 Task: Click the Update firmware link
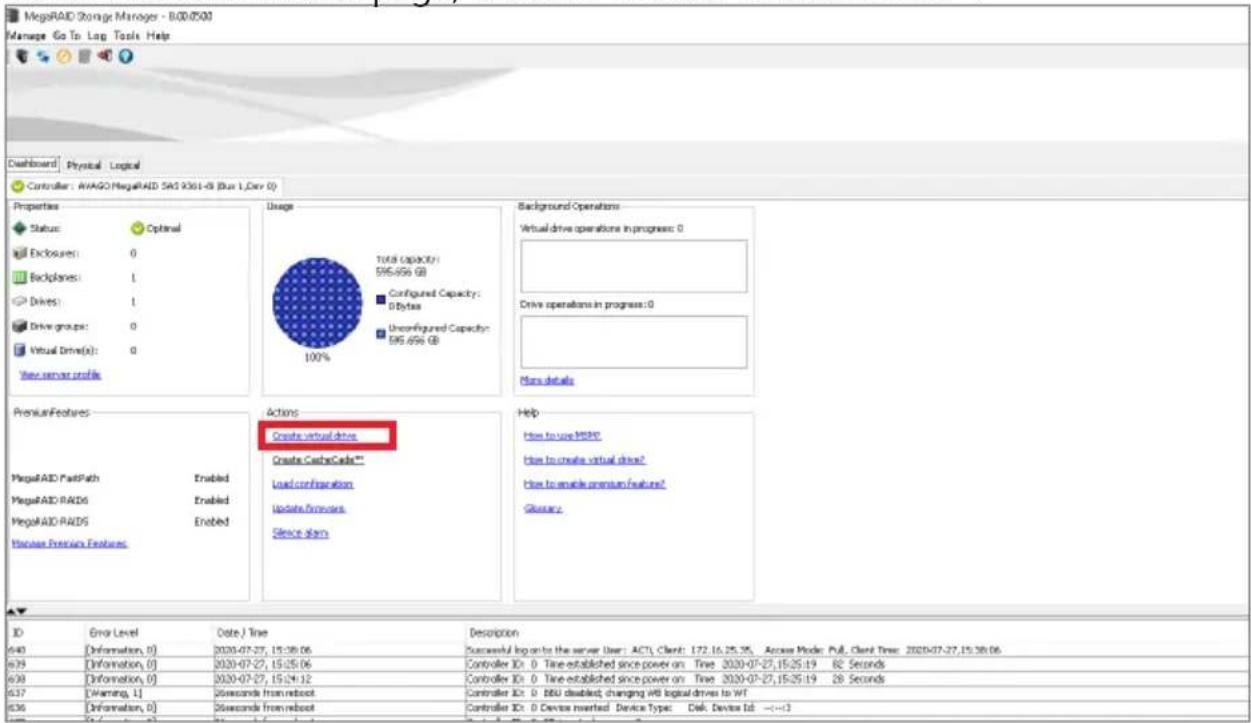[x=309, y=508]
